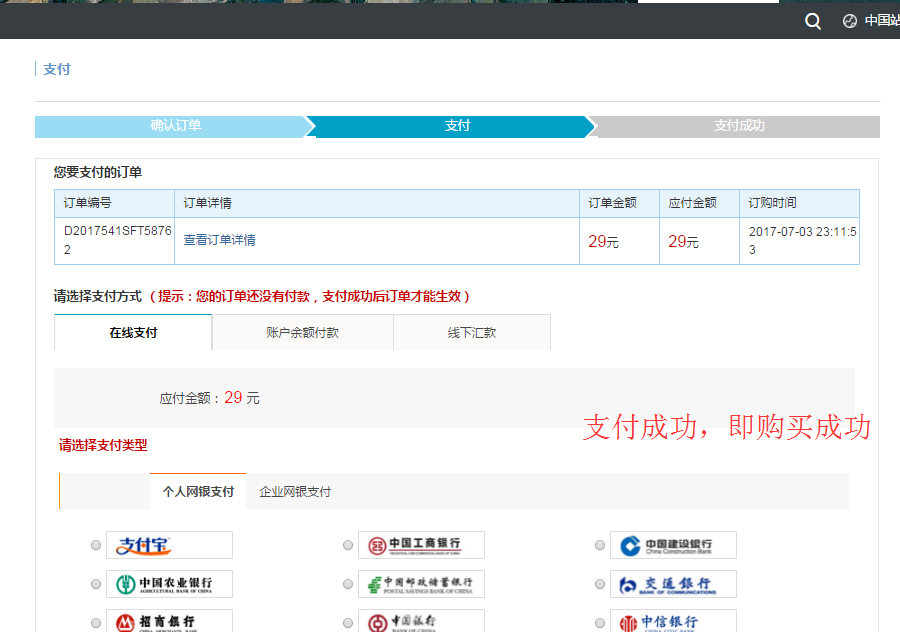This screenshot has height=632, width=900.
Task: Select the 支付宝 (Alipay) logo
Action: point(169,545)
